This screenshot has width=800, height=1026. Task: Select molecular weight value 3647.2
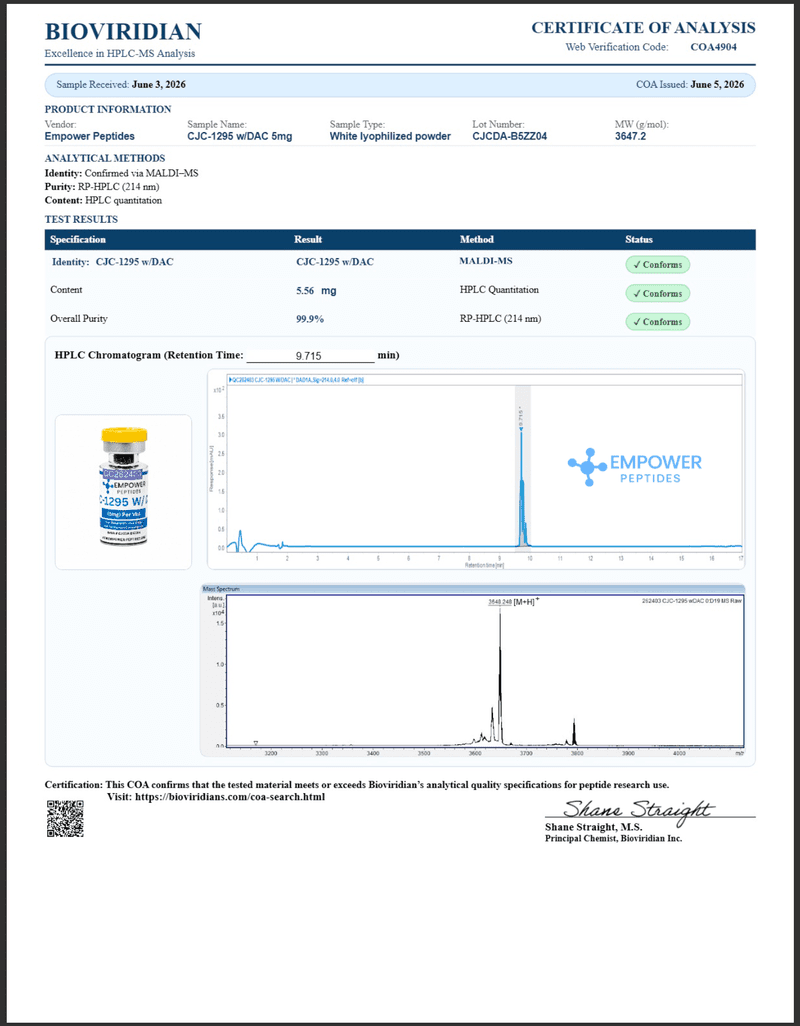tap(631, 136)
